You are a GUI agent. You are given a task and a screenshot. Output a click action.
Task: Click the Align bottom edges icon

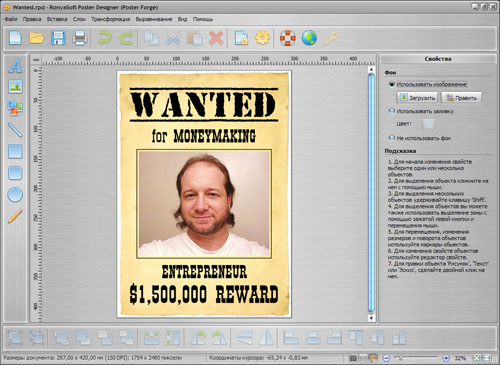pos(399,337)
